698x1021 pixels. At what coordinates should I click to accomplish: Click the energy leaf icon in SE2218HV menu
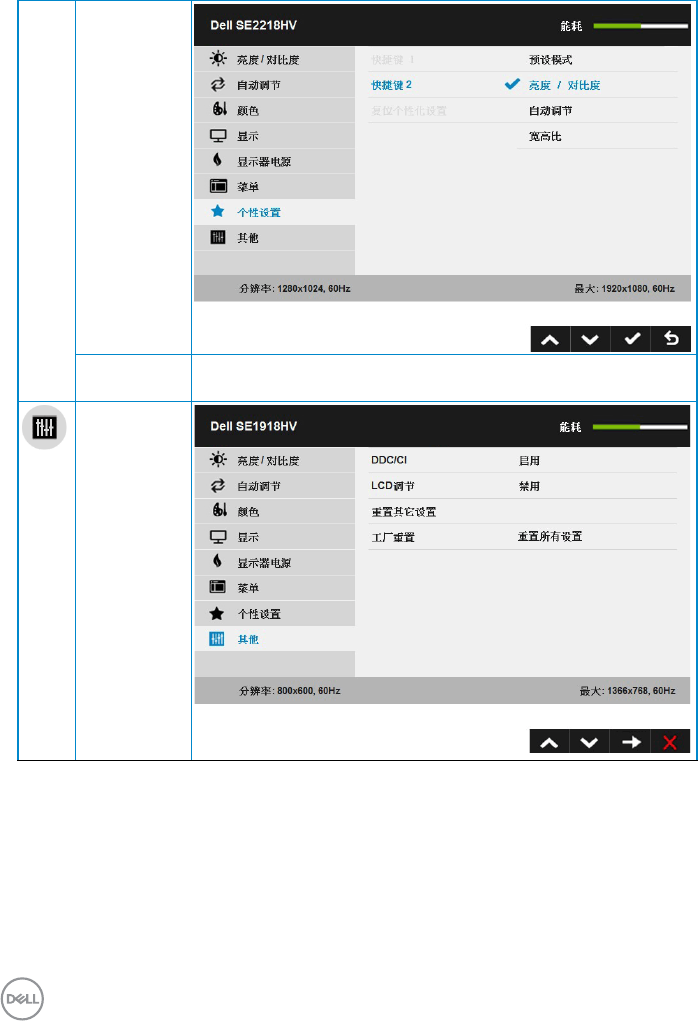pyautogui.click(x=217, y=160)
